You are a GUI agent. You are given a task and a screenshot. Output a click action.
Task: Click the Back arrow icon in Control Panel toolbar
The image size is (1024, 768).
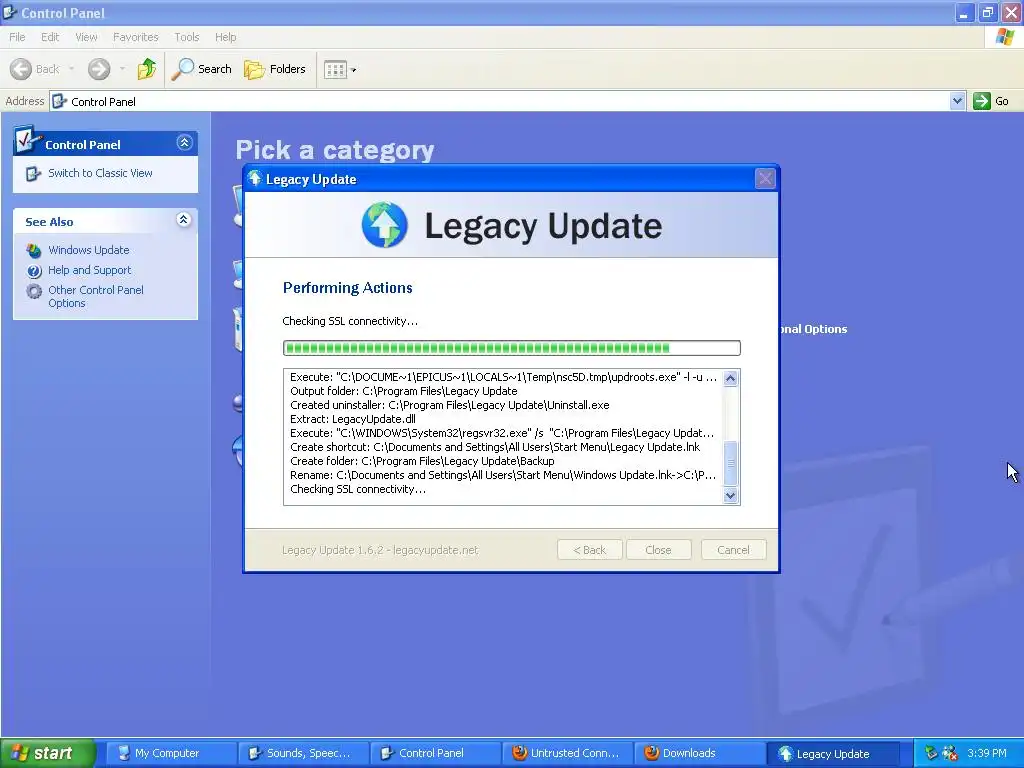point(21,69)
